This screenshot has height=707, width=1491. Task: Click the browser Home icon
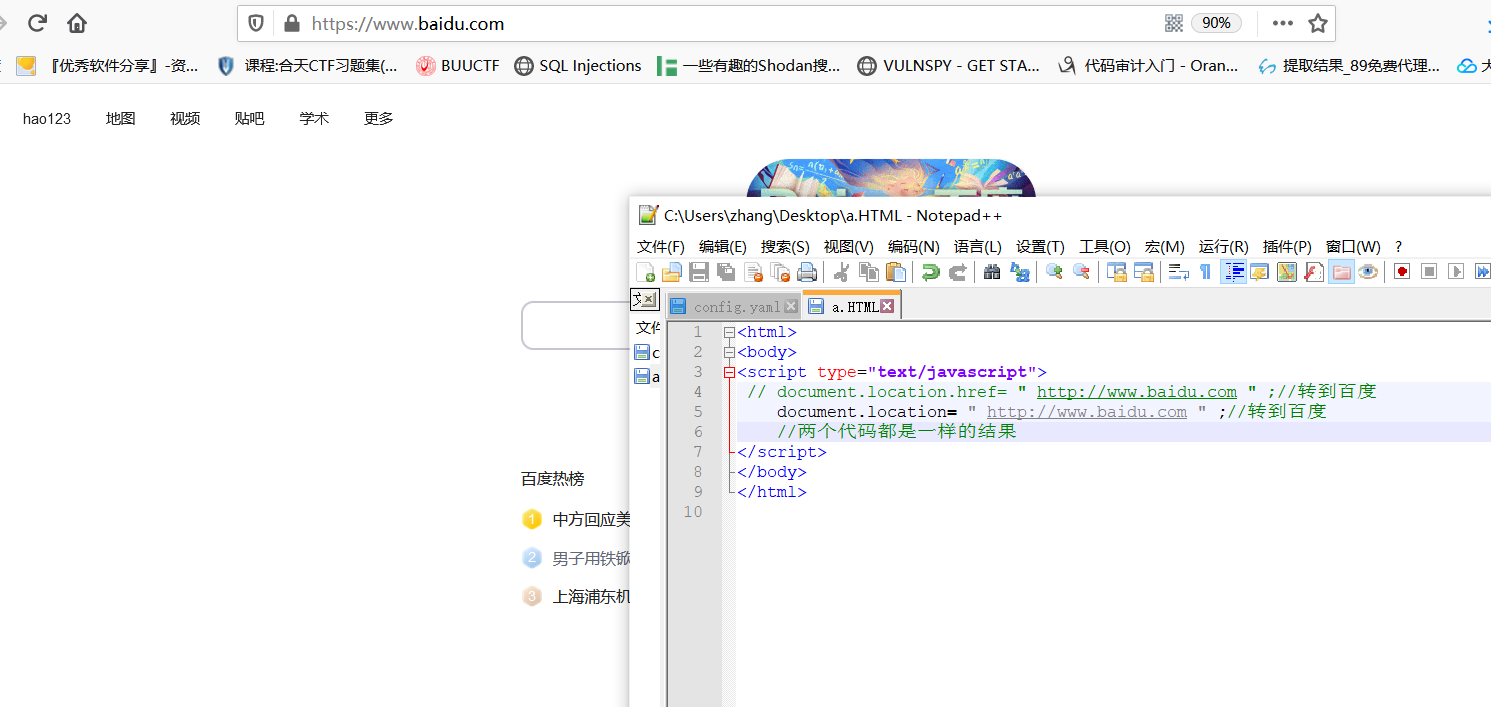click(x=77, y=23)
